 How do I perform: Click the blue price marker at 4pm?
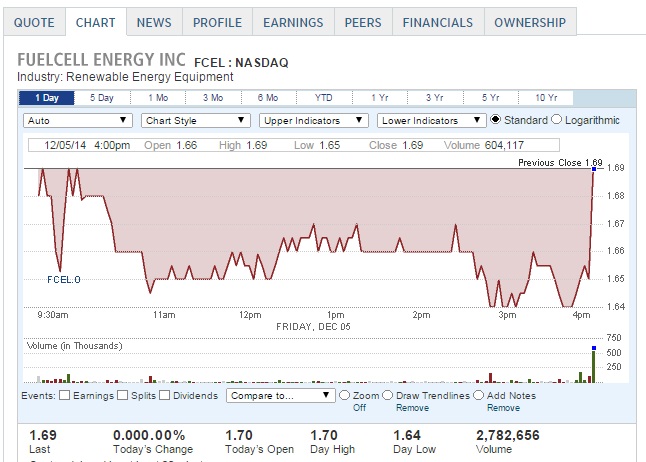click(x=594, y=169)
